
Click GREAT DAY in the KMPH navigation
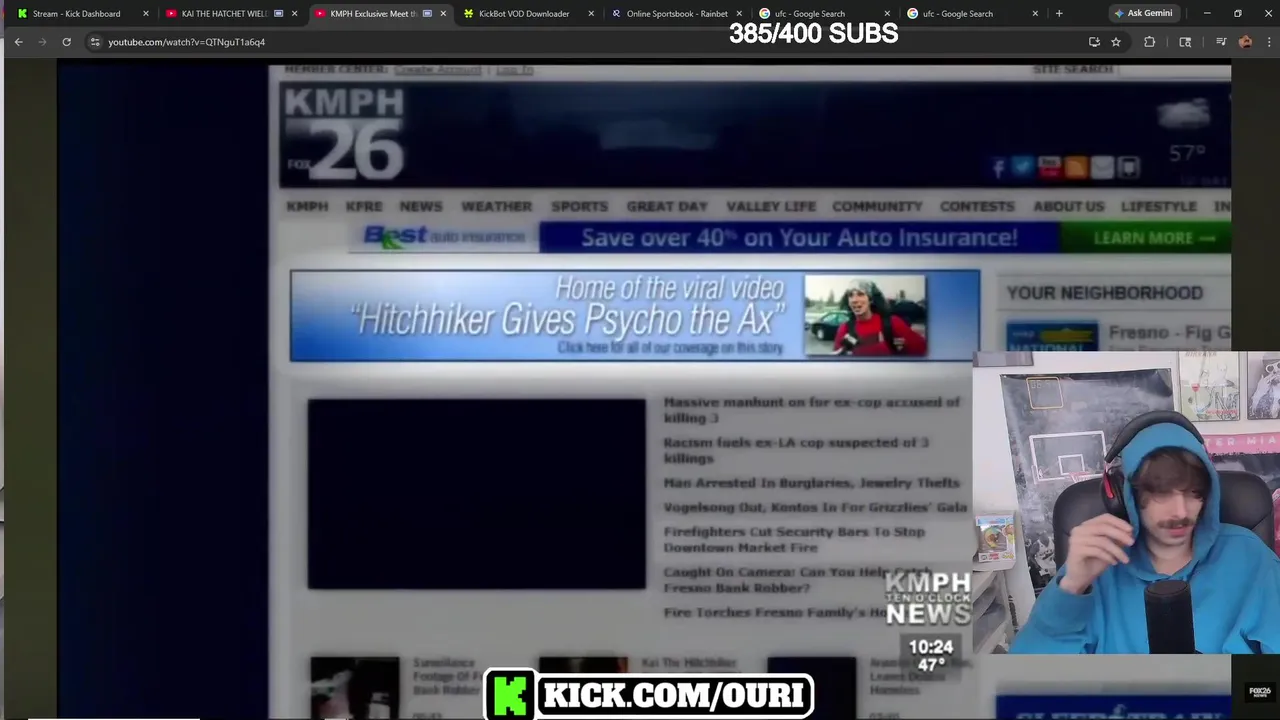[x=667, y=206]
